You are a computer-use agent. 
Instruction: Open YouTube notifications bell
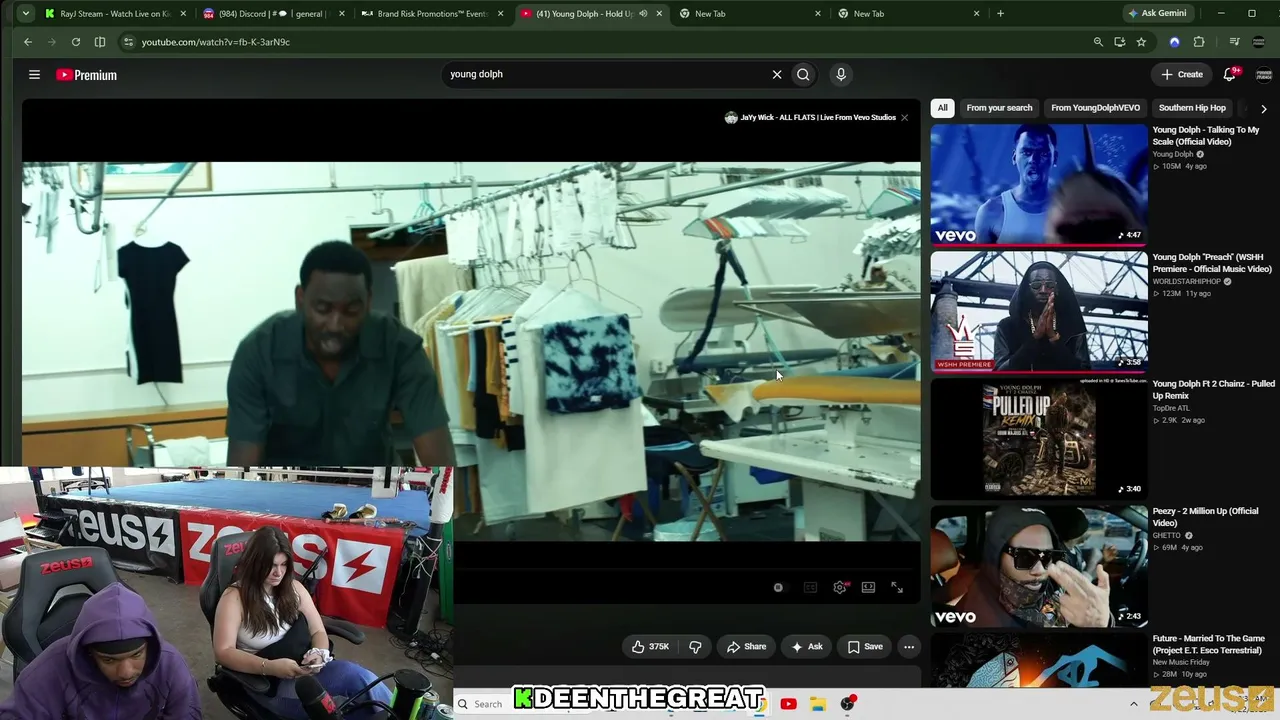tap(1230, 74)
